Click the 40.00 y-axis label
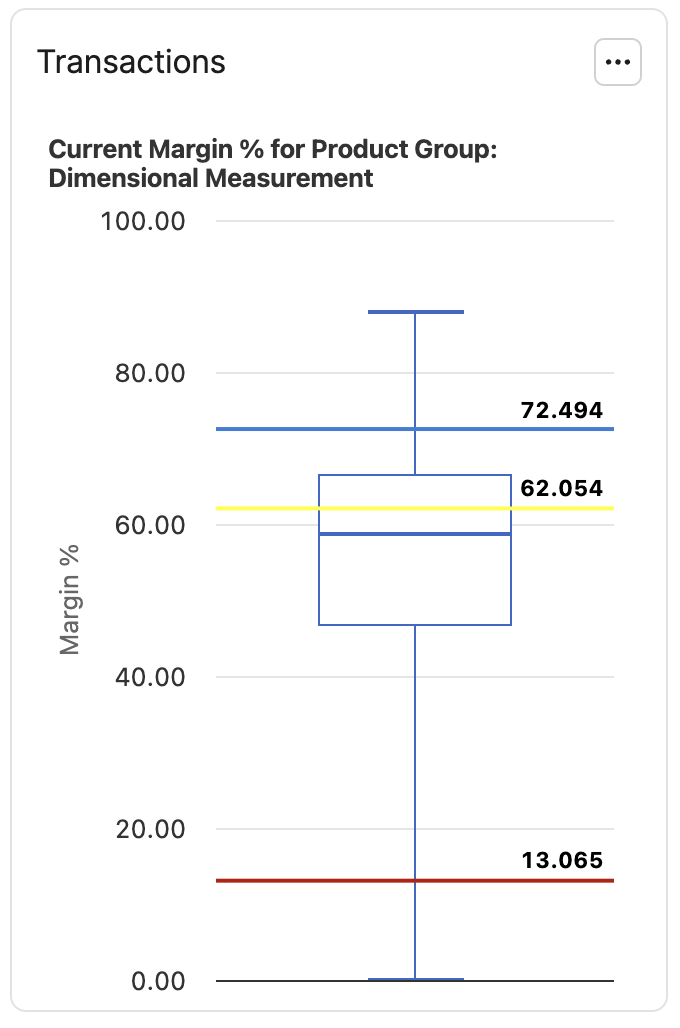The image size is (680, 1028). click(148, 677)
